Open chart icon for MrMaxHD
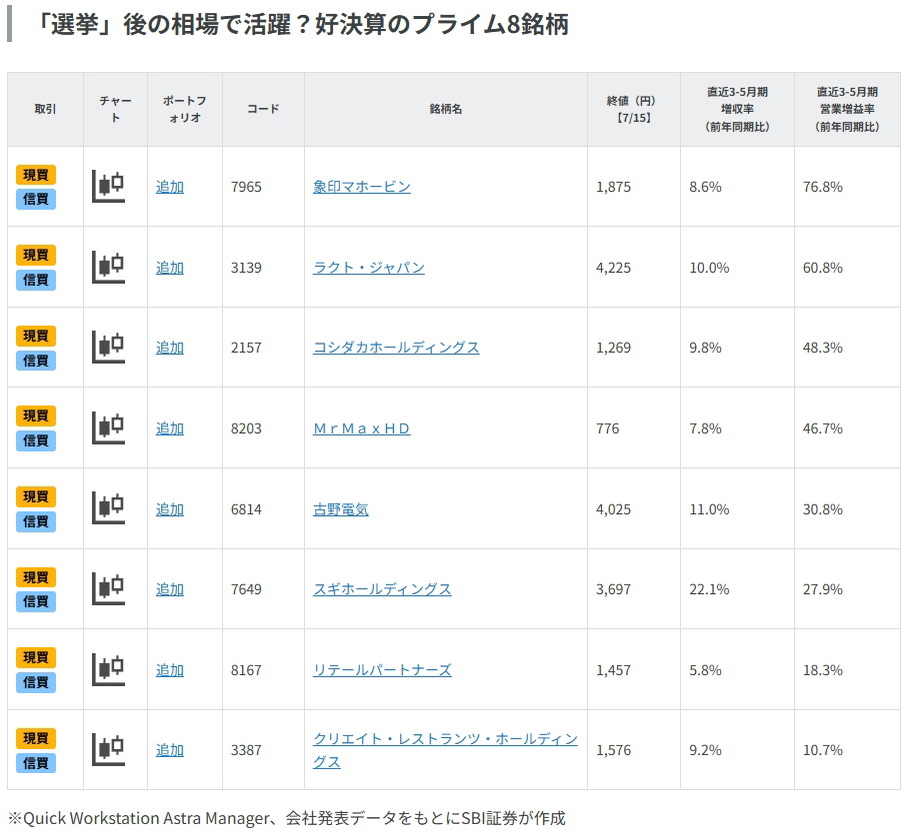 (109, 428)
